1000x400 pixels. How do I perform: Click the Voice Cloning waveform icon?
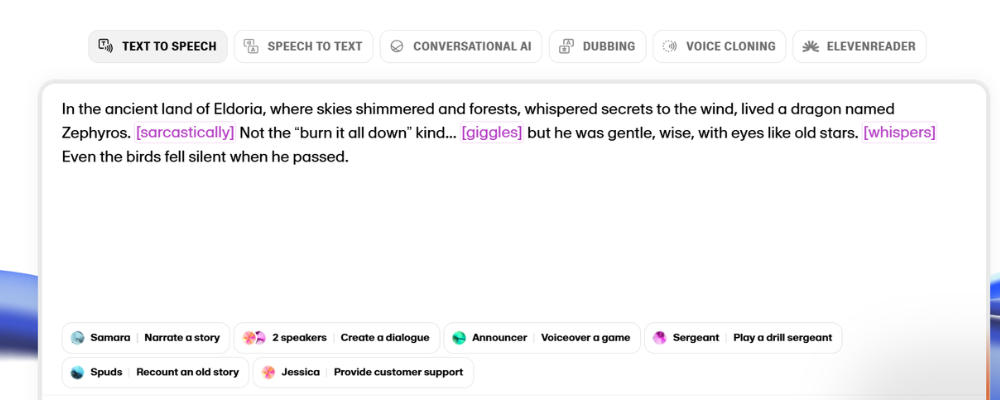(670, 46)
